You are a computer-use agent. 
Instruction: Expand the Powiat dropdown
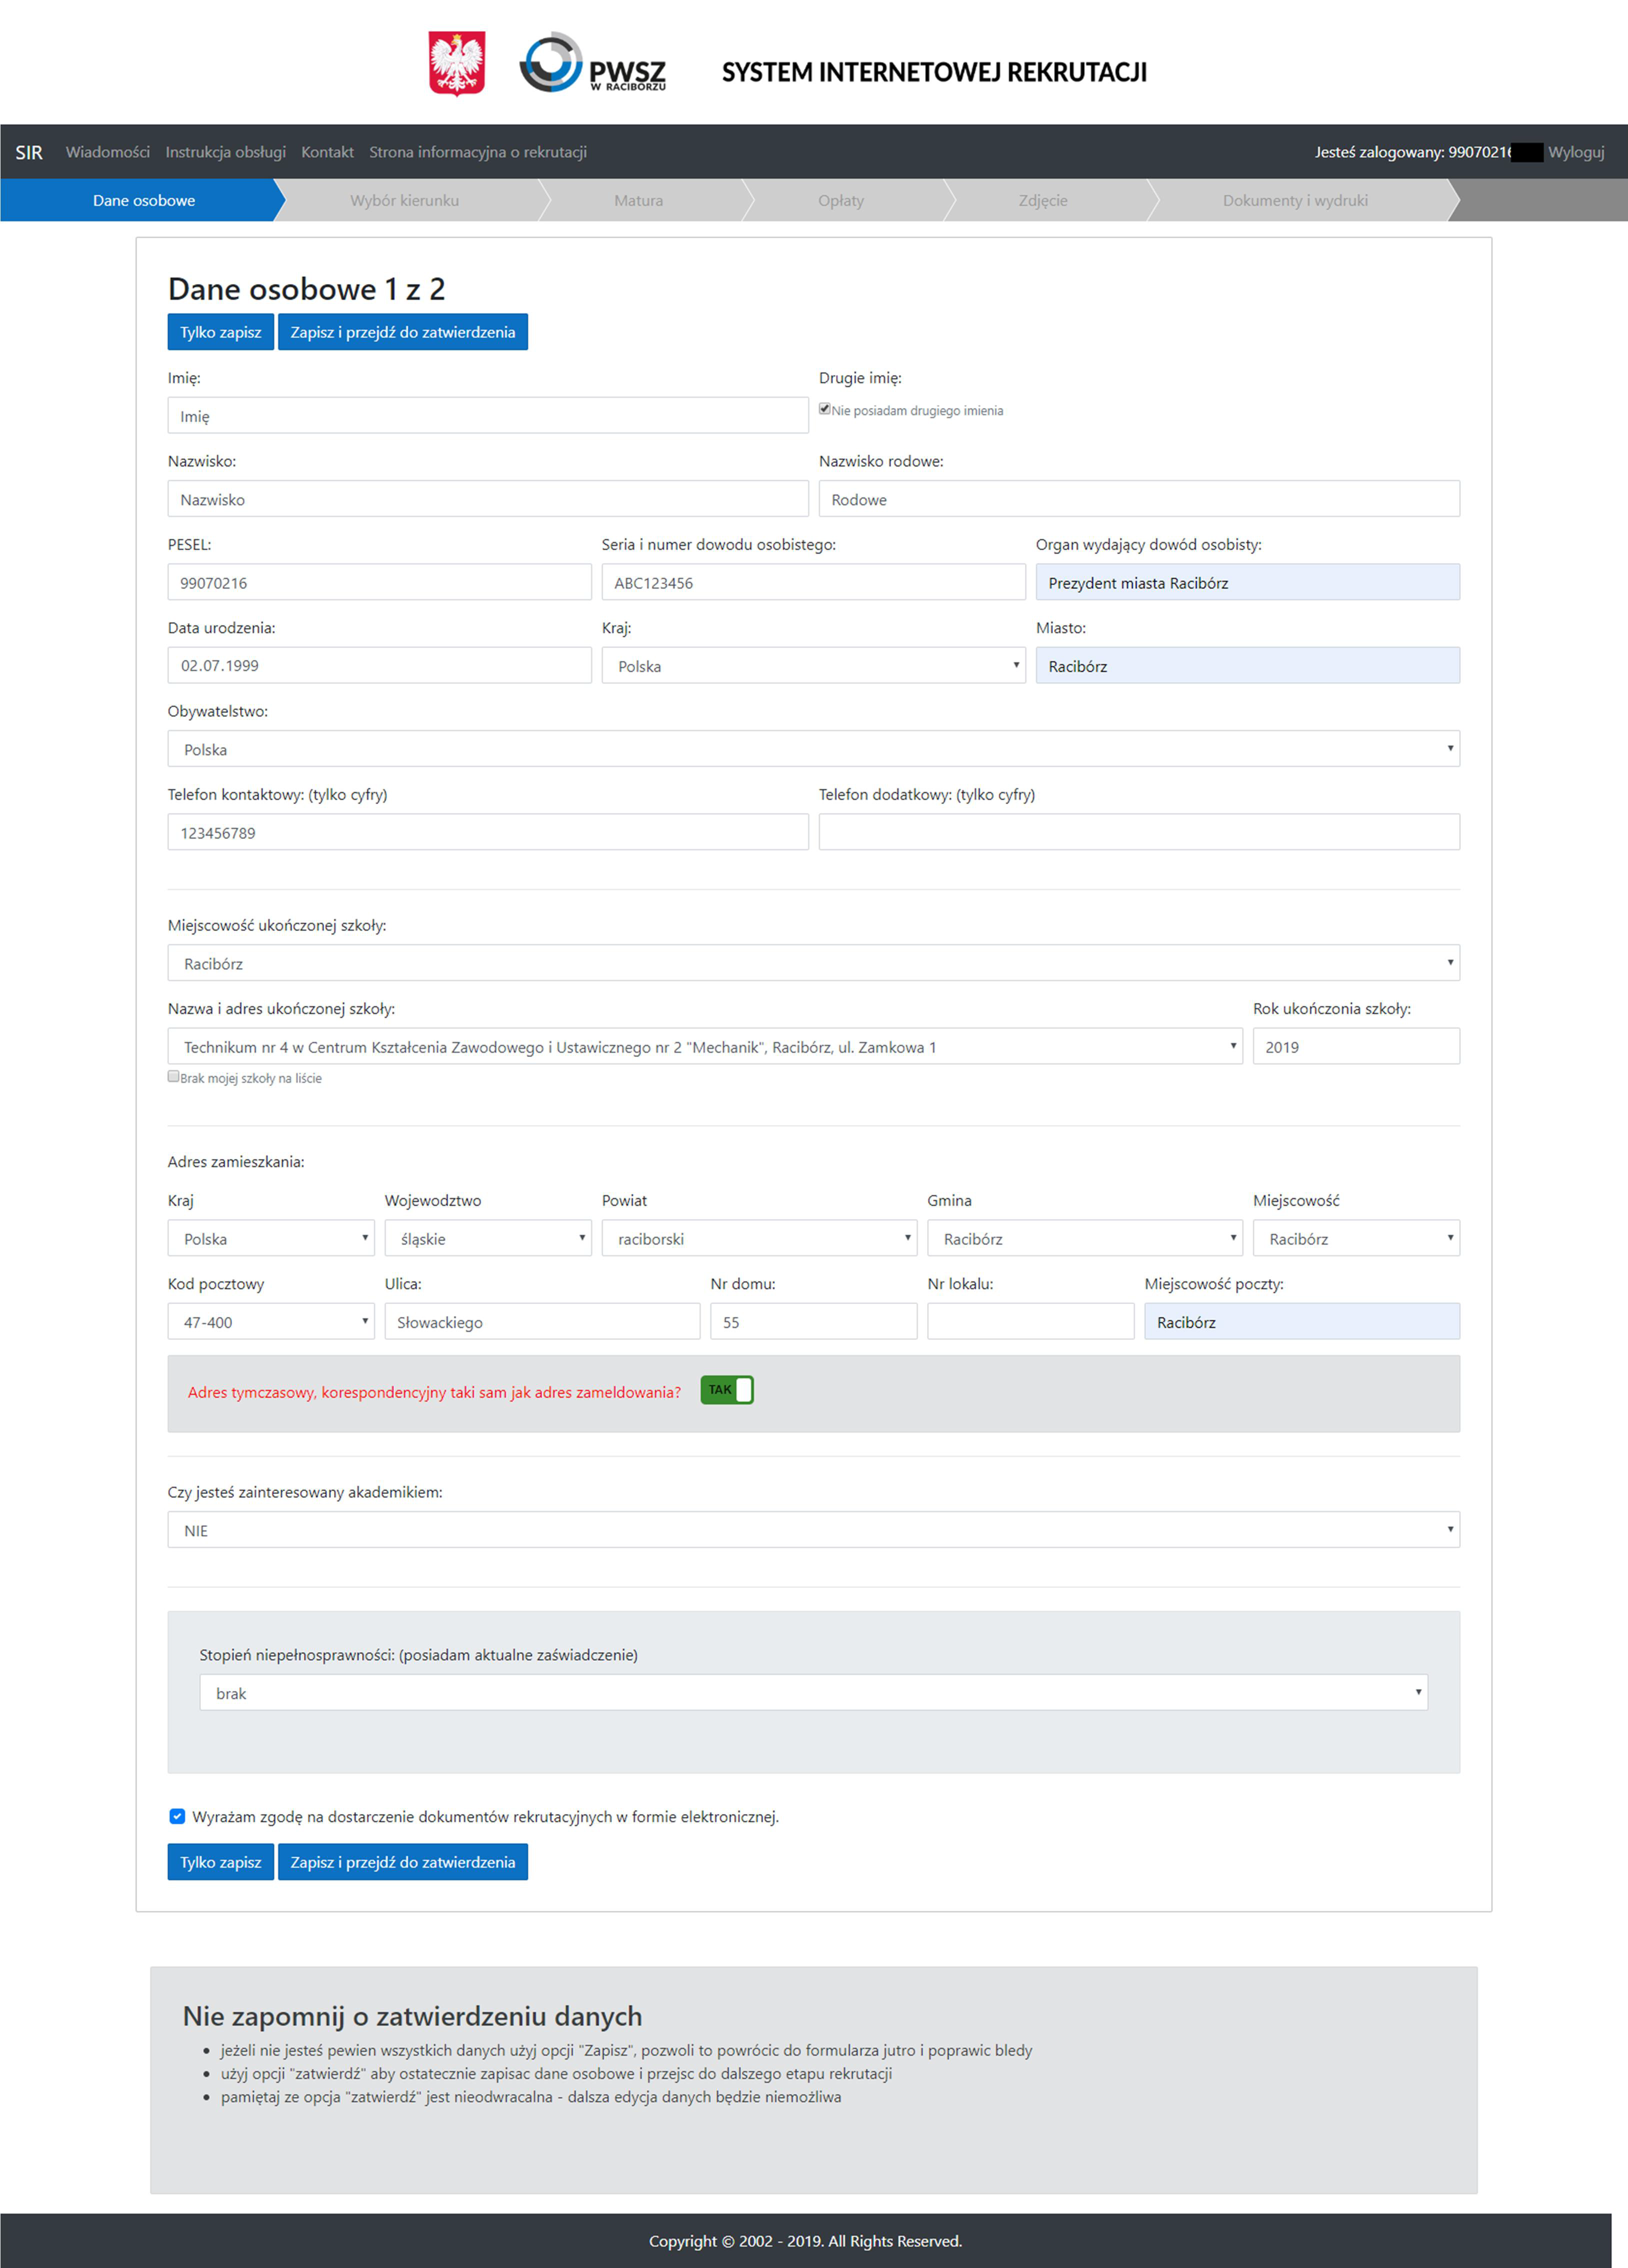pyautogui.click(x=759, y=1238)
